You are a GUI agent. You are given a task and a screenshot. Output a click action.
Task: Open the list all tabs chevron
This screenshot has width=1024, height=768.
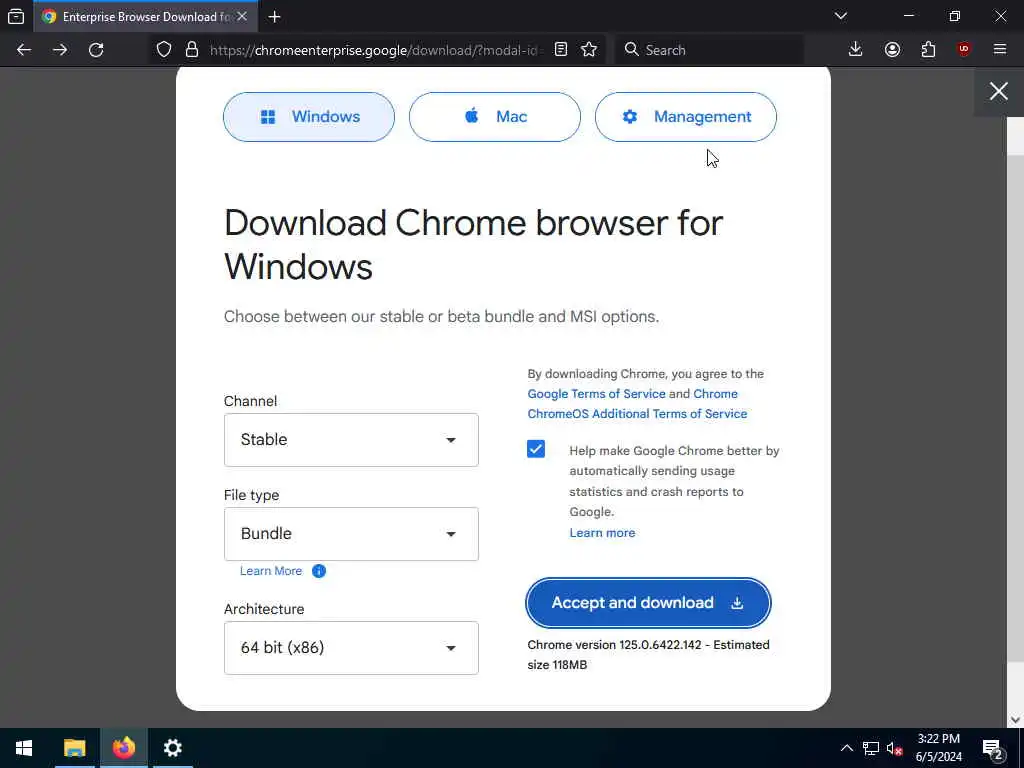coord(841,16)
